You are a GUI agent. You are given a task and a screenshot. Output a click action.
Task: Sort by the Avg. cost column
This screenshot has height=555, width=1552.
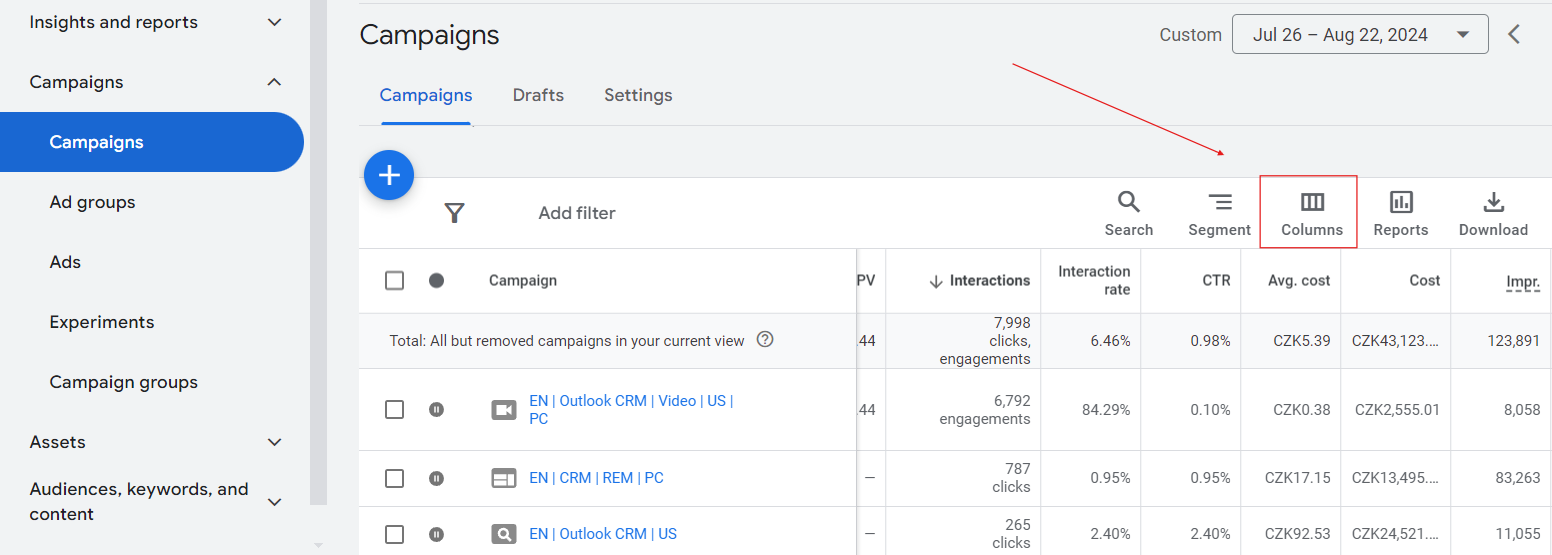[1299, 281]
